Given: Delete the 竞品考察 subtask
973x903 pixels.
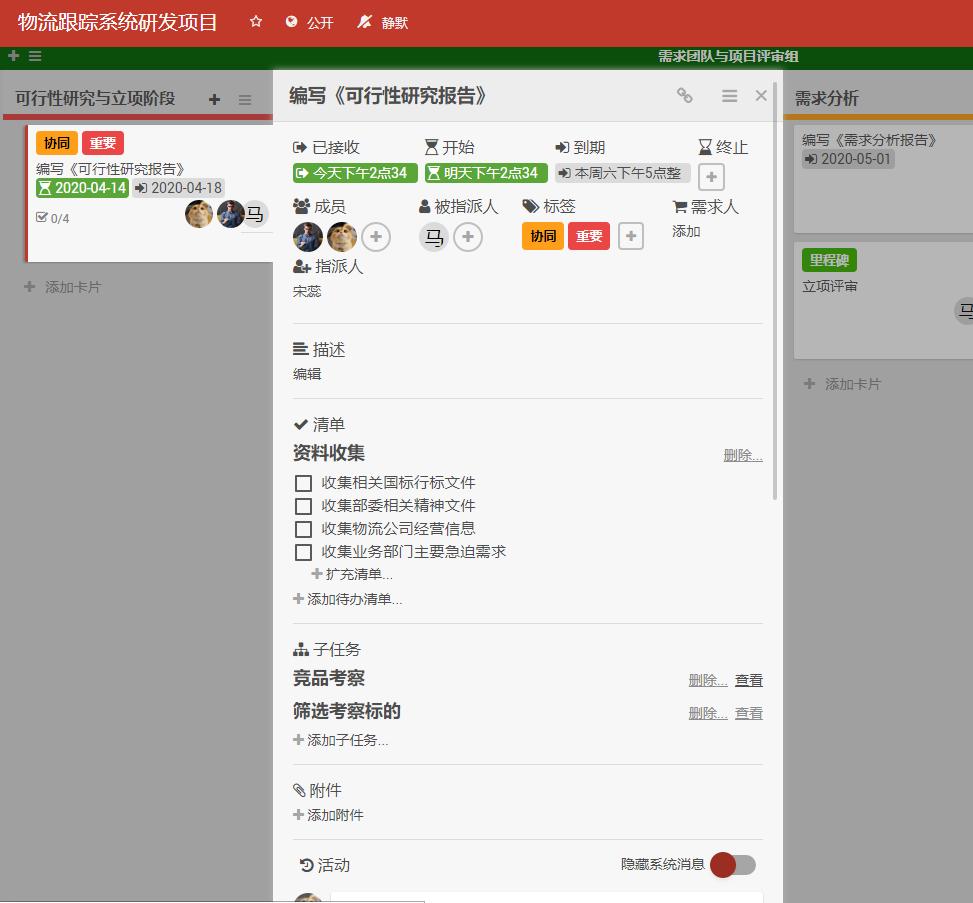Looking at the screenshot, I should click(x=708, y=680).
